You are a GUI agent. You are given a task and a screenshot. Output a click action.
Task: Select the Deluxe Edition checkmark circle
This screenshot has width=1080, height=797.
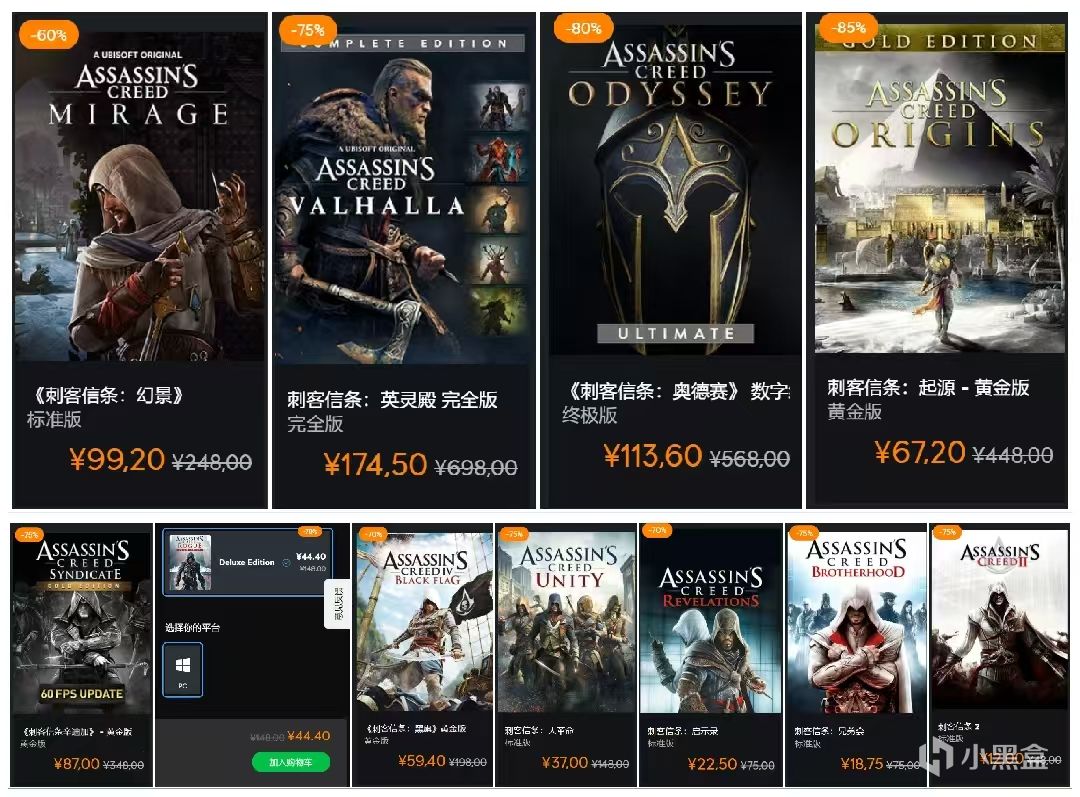point(286,562)
